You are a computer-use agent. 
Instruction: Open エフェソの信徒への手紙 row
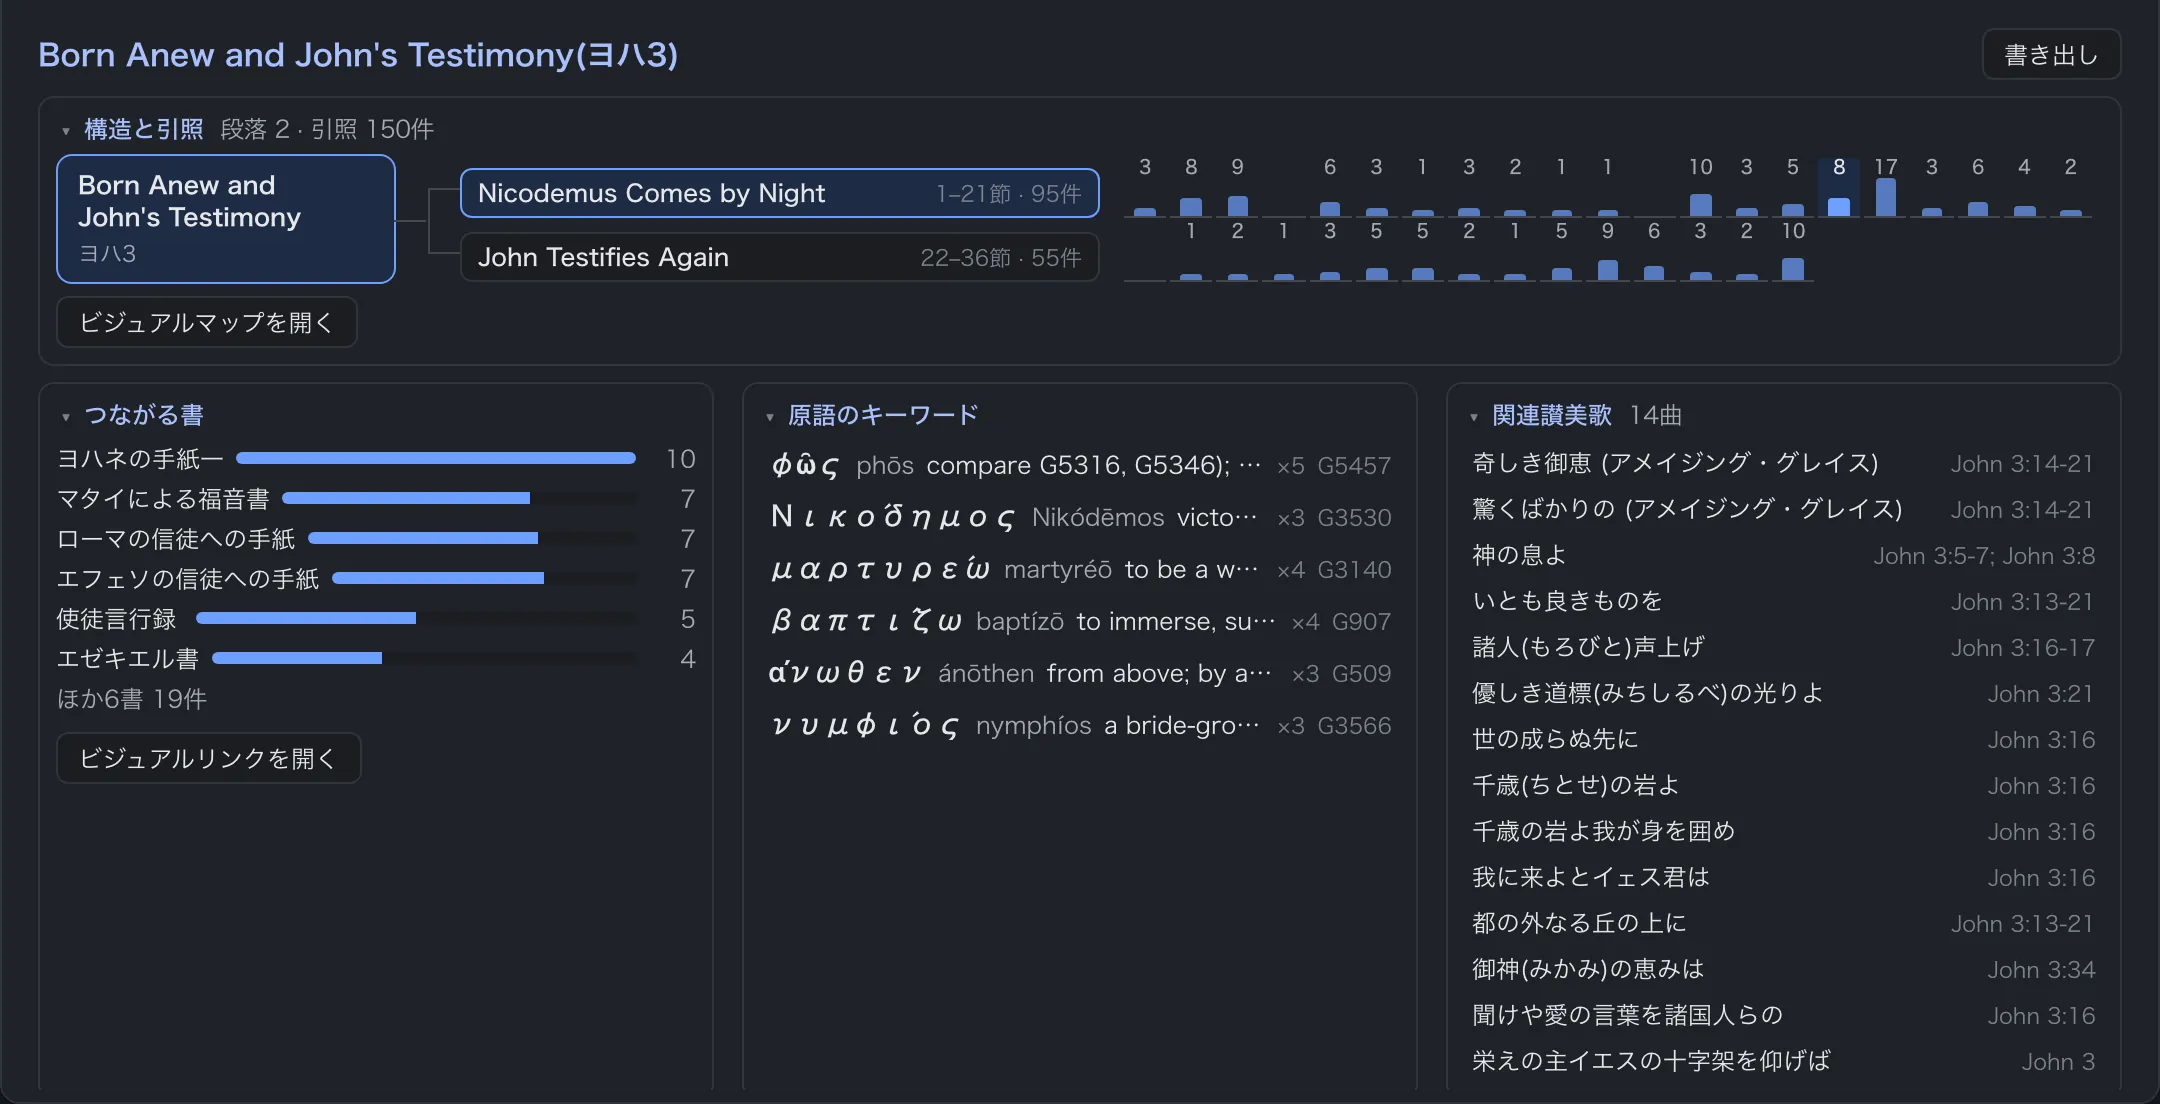[x=376, y=579]
